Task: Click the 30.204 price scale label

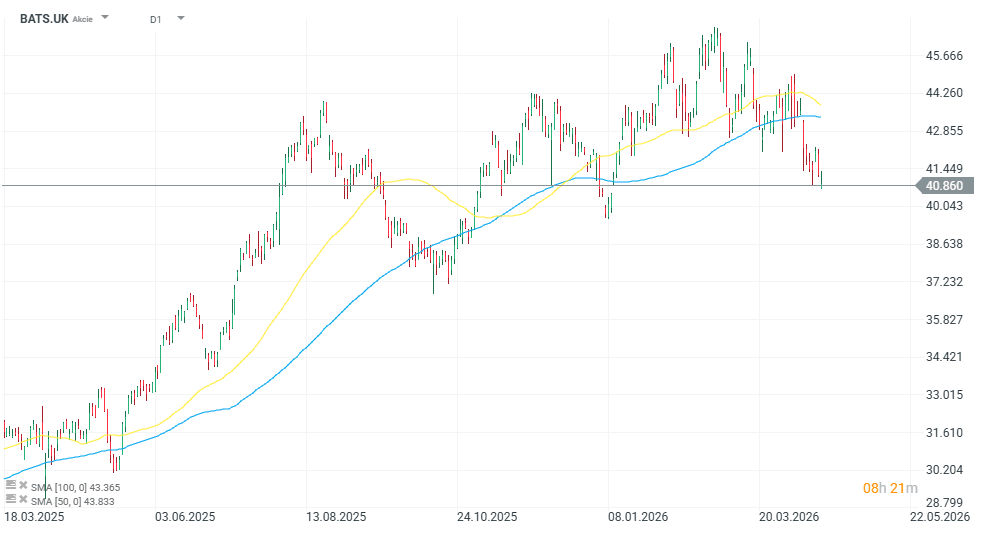Action: (x=945, y=469)
